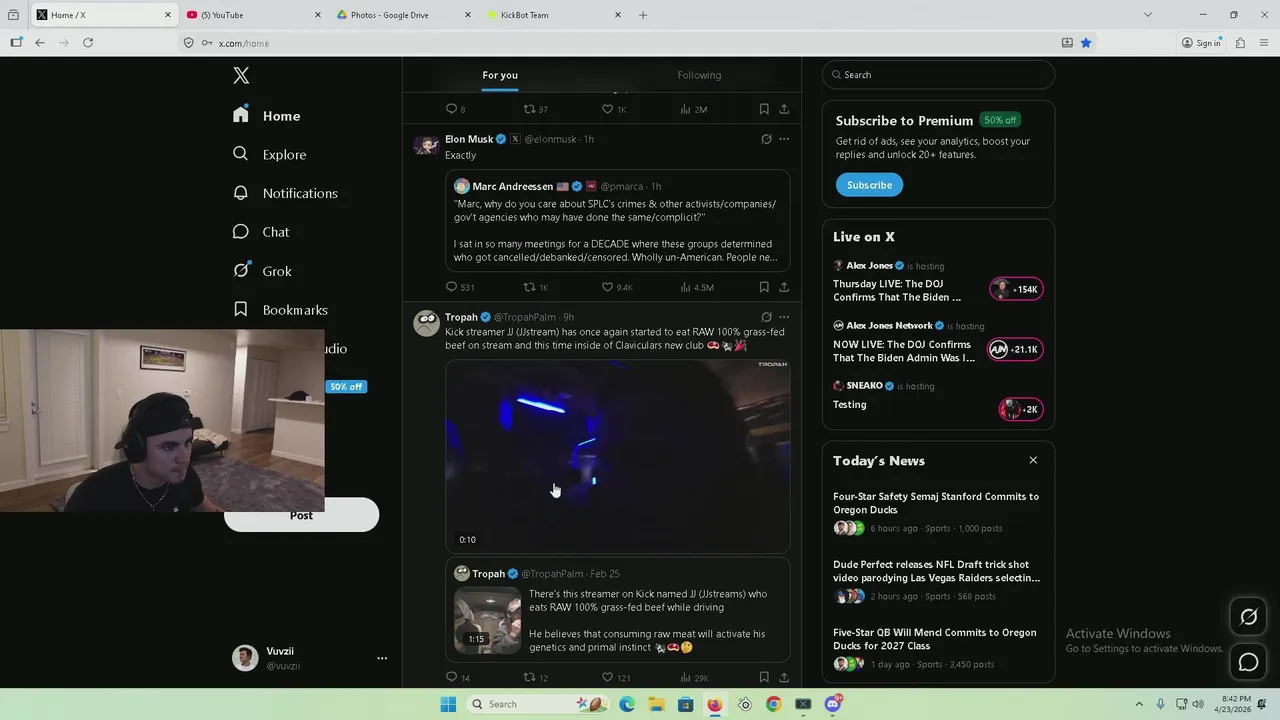
Task: Open the browser application menu button
Action: pyautogui.click(x=1265, y=43)
